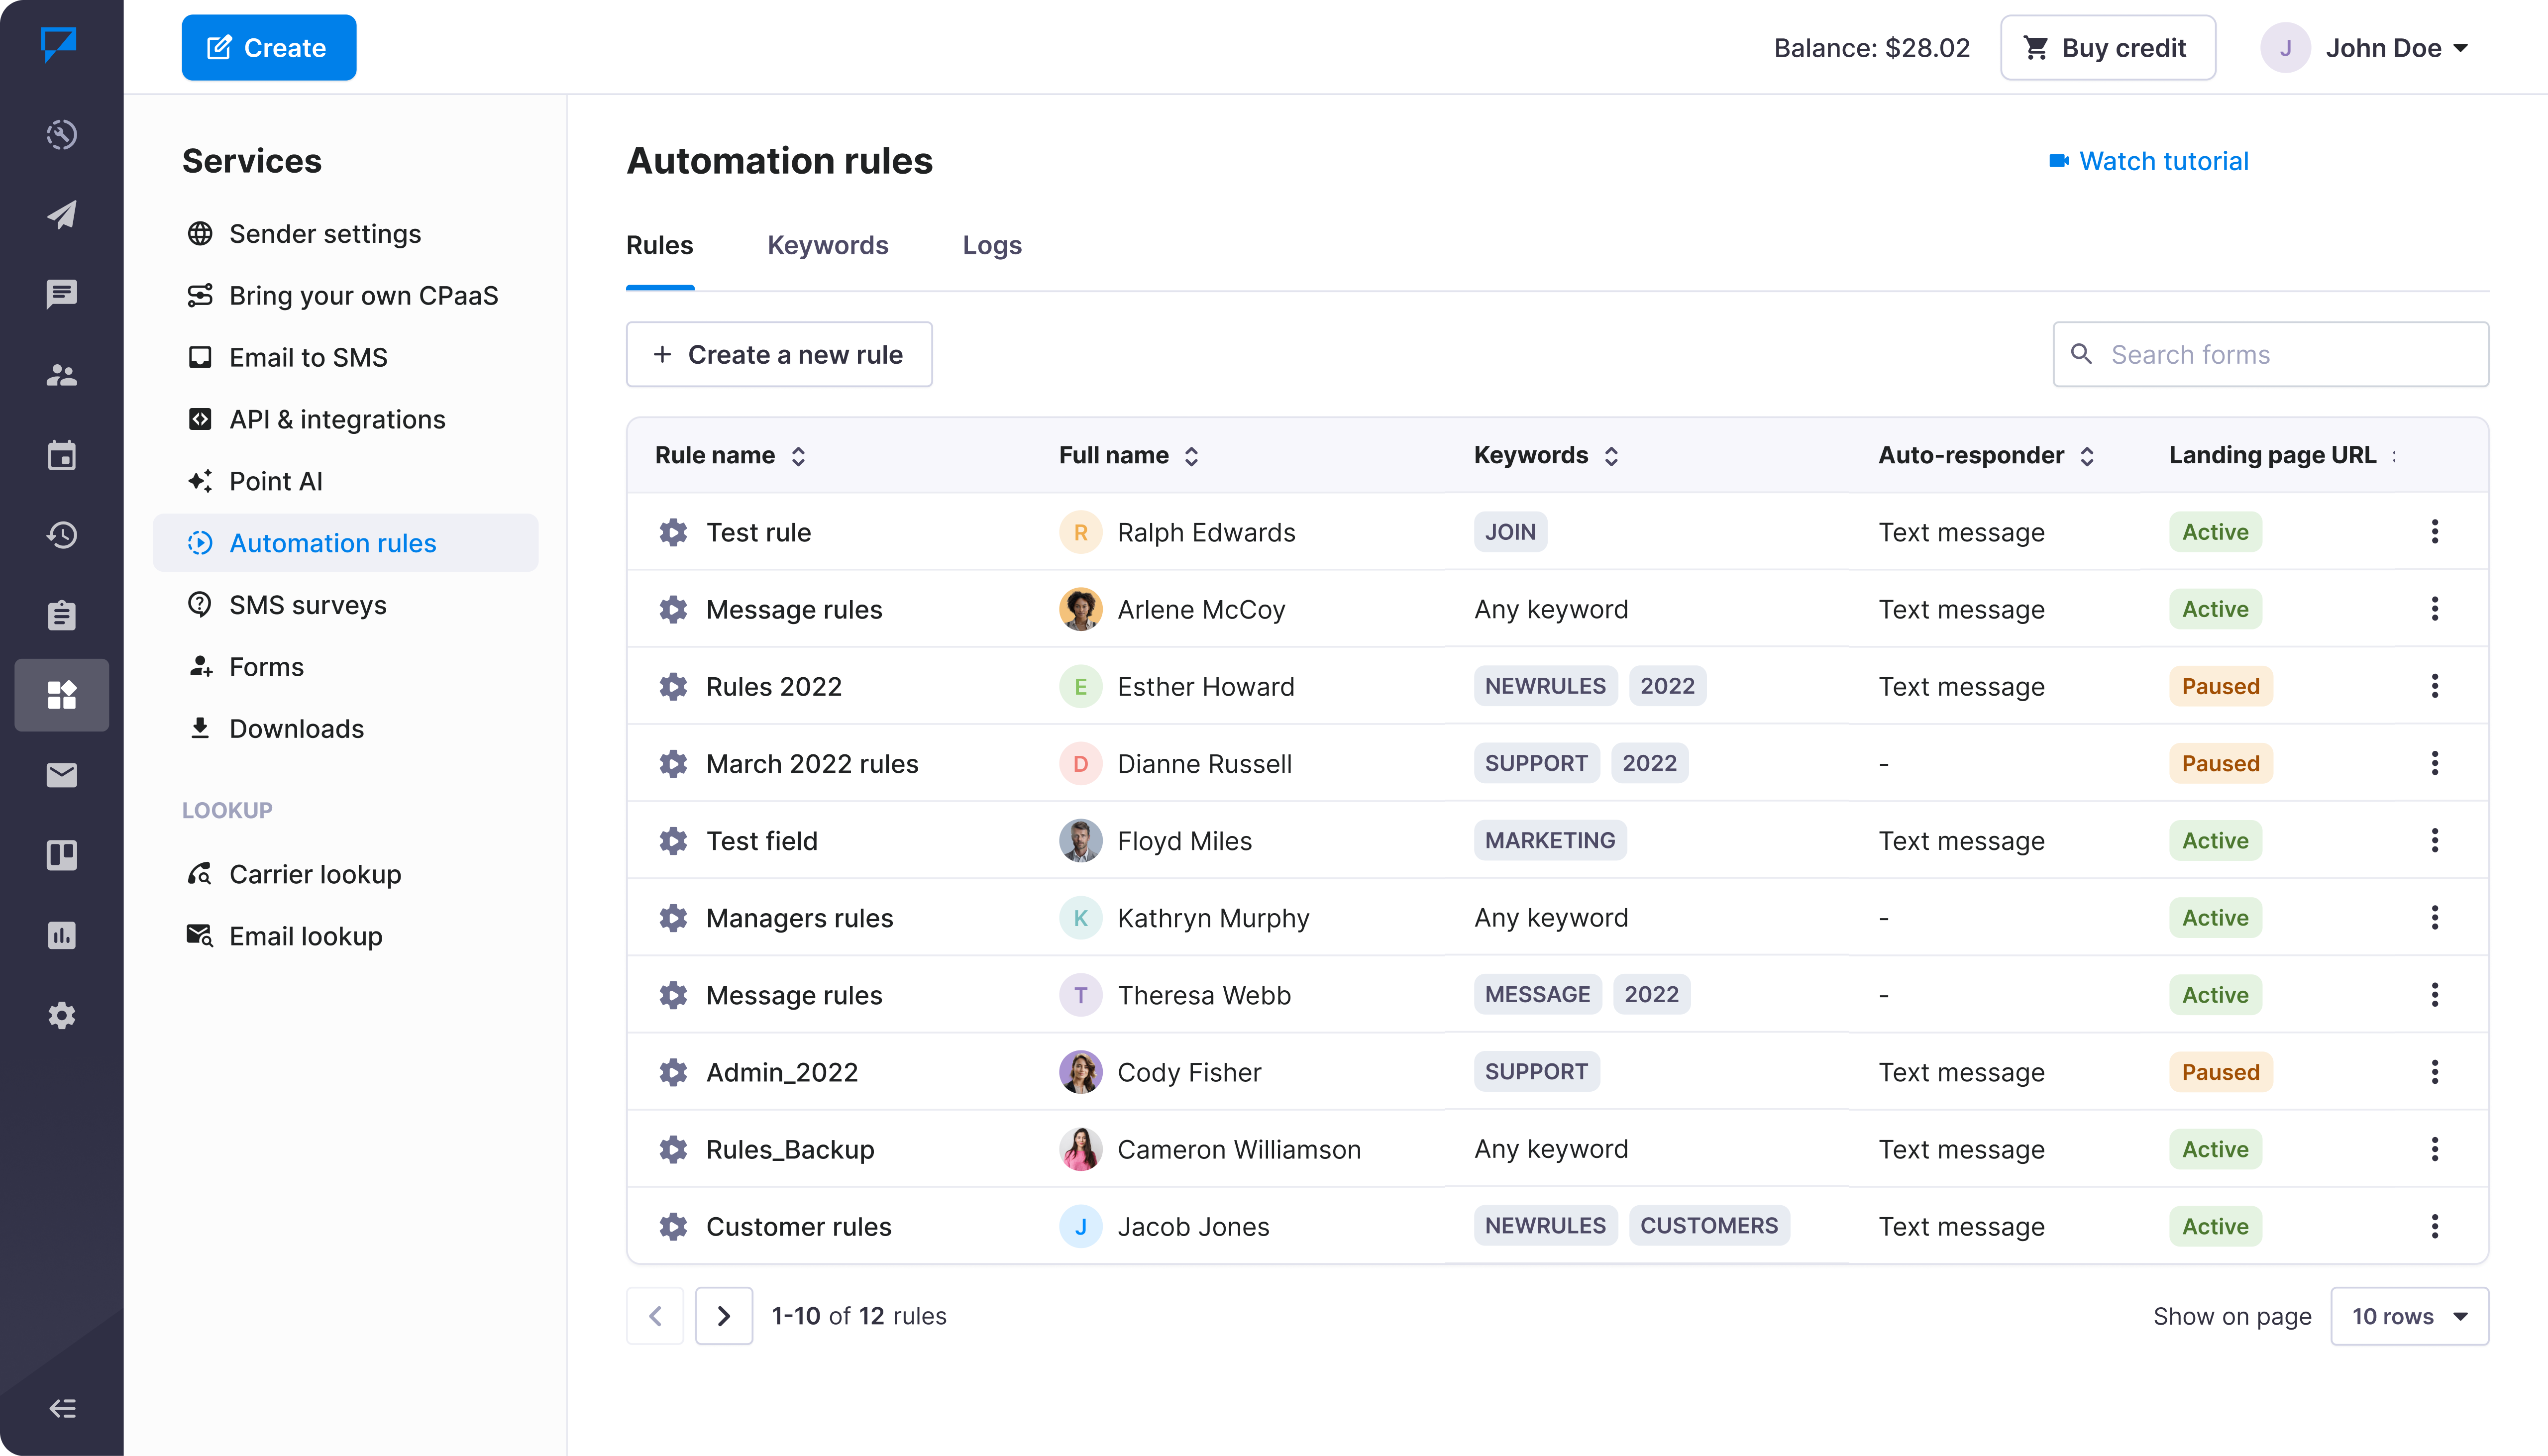Viewport: 2548px width, 1456px height.
Task: Open the history clock icon in sidebar
Action: [x=62, y=535]
